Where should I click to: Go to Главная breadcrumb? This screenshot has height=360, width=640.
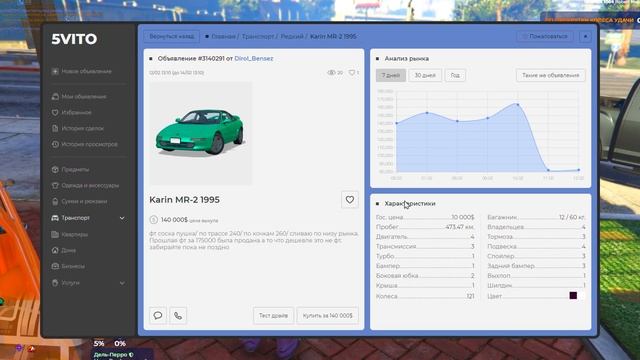pyautogui.click(x=223, y=36)
